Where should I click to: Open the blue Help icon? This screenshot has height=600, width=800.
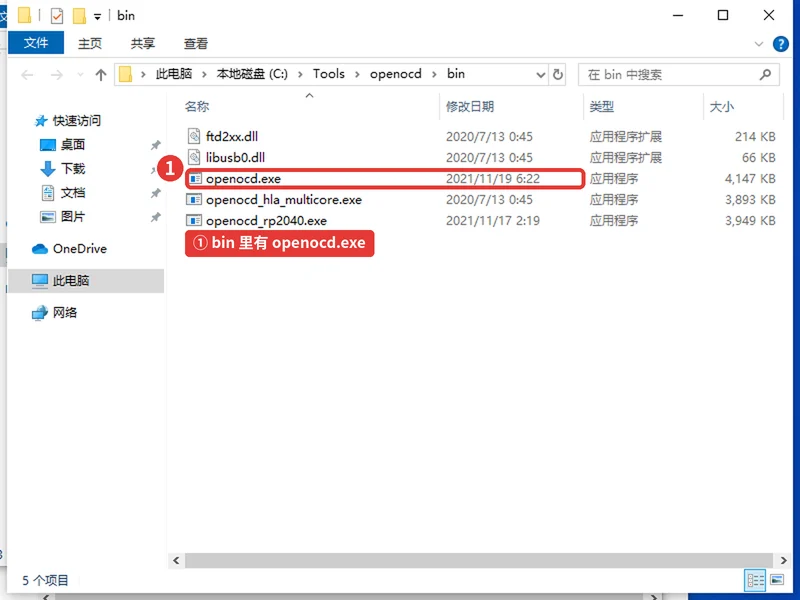point(781,44)
